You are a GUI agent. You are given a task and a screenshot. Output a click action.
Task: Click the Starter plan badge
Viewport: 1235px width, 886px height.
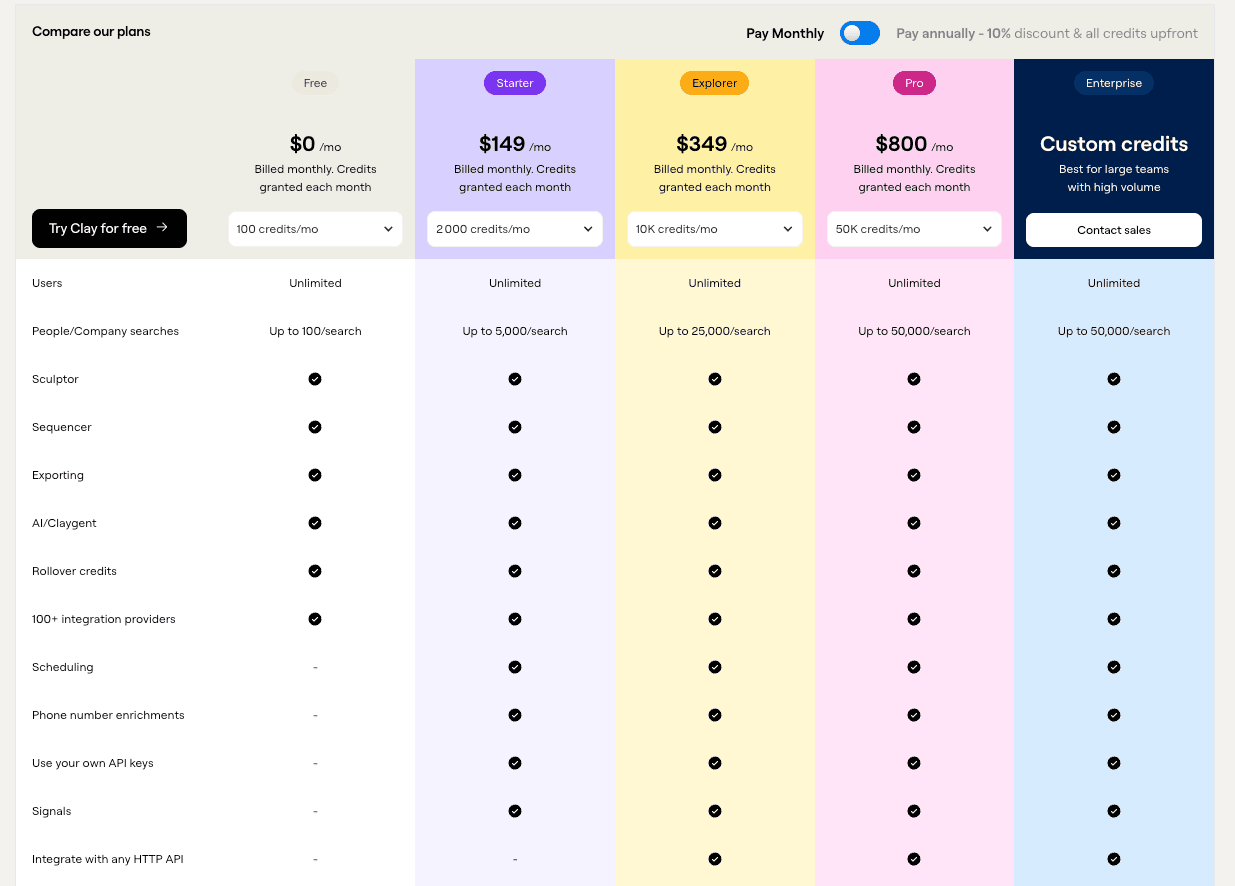[x=515, y=83]
